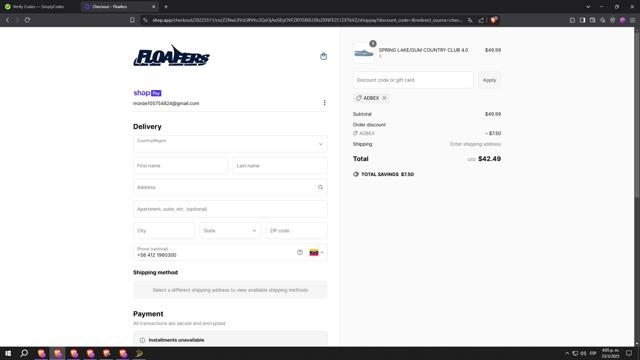The width and height of the screenshot is (640, 360).
Task: Click the SPRING LAKE/GUM COUNTRY CLUB 4.0 product name
Action: click(x=423, y=50)
